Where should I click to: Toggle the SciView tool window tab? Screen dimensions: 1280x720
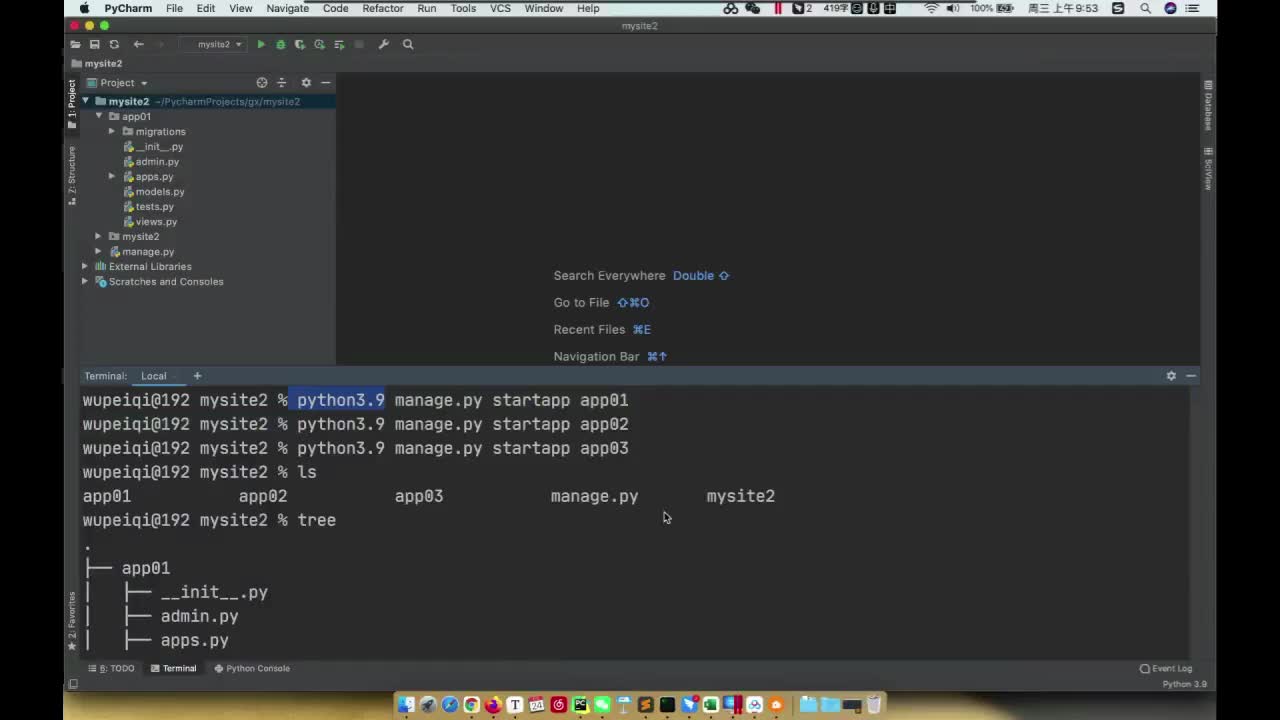pos(1208,168)
